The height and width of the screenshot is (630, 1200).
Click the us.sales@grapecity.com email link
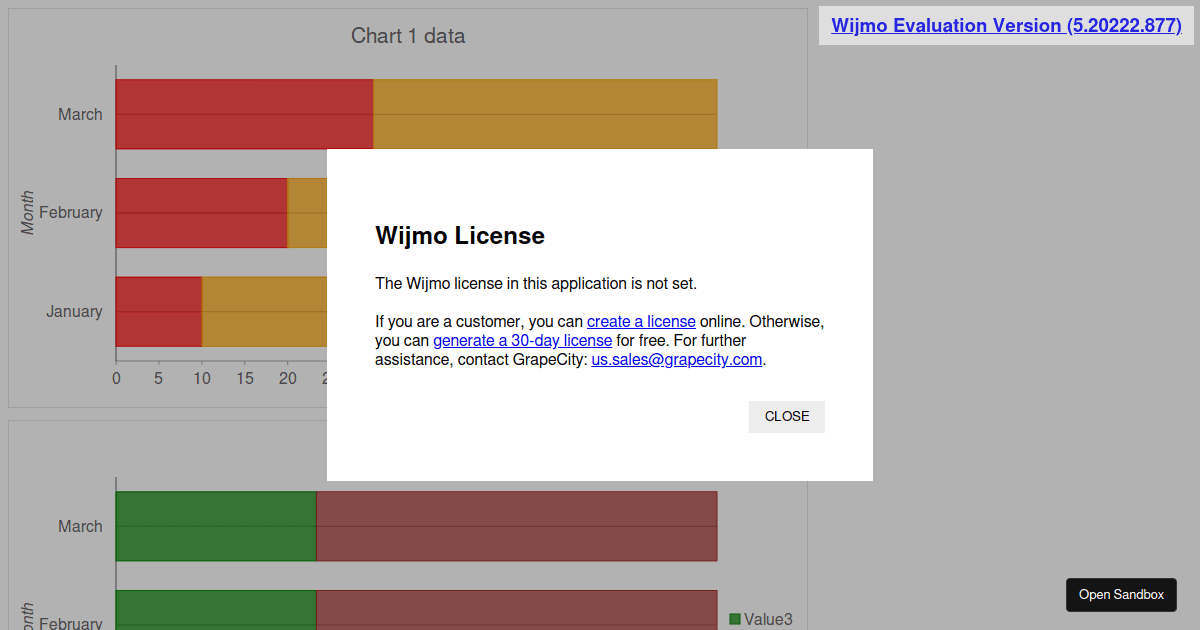click(x=676, y=359)
